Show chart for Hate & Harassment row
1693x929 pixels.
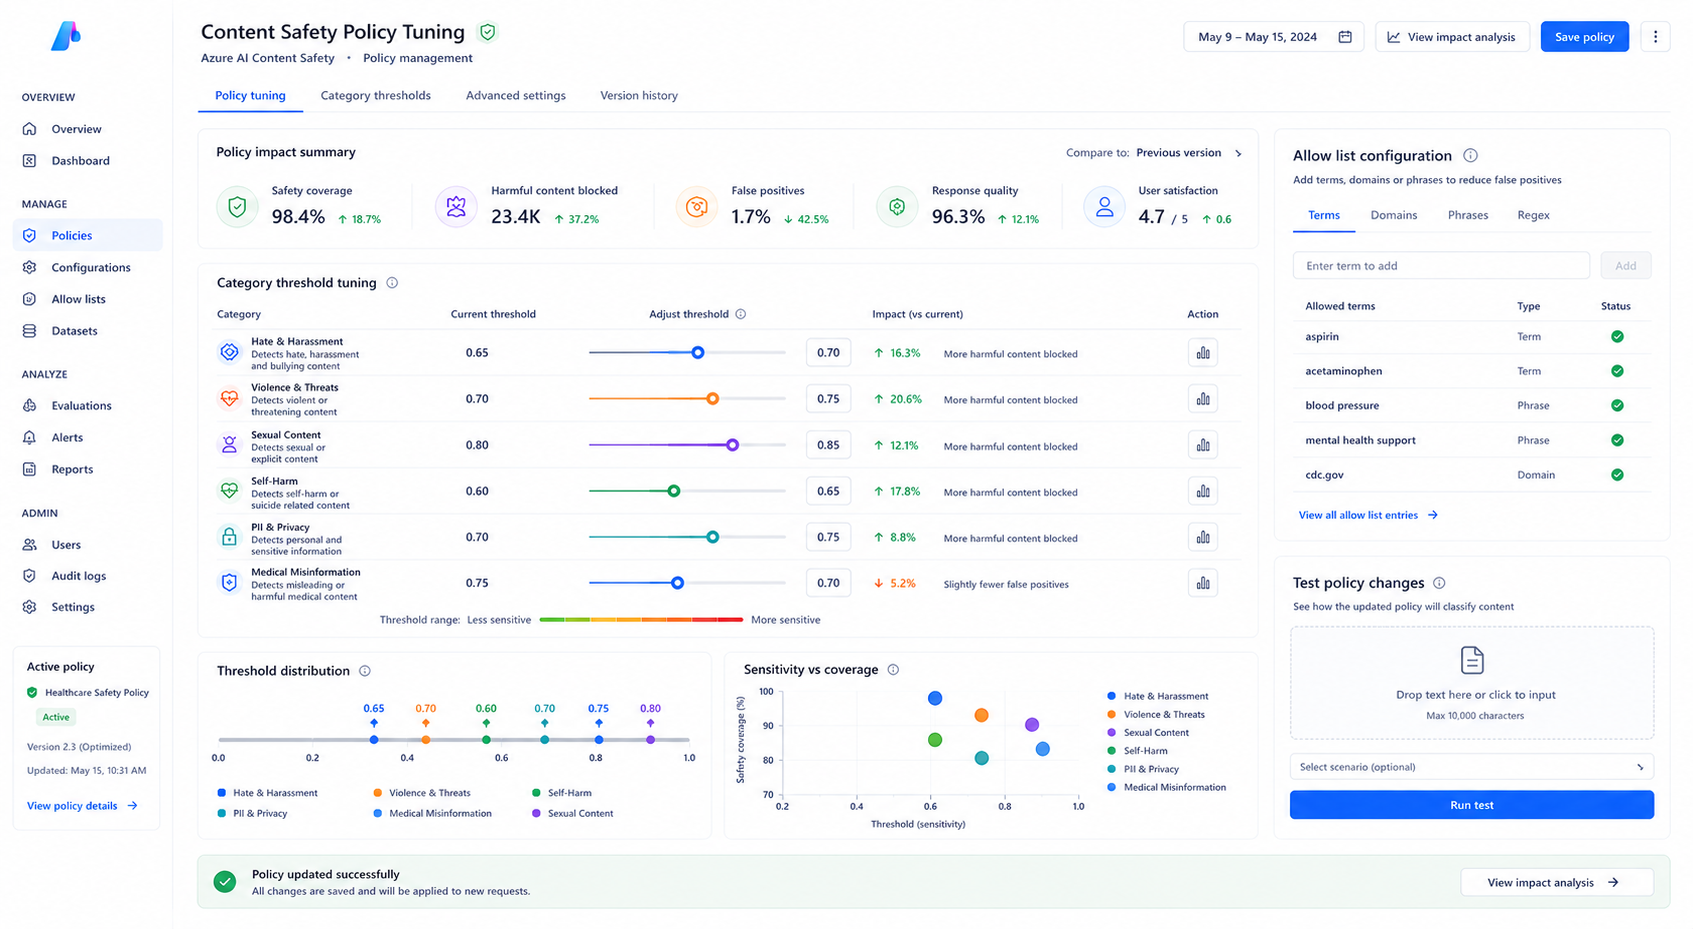1203,353
